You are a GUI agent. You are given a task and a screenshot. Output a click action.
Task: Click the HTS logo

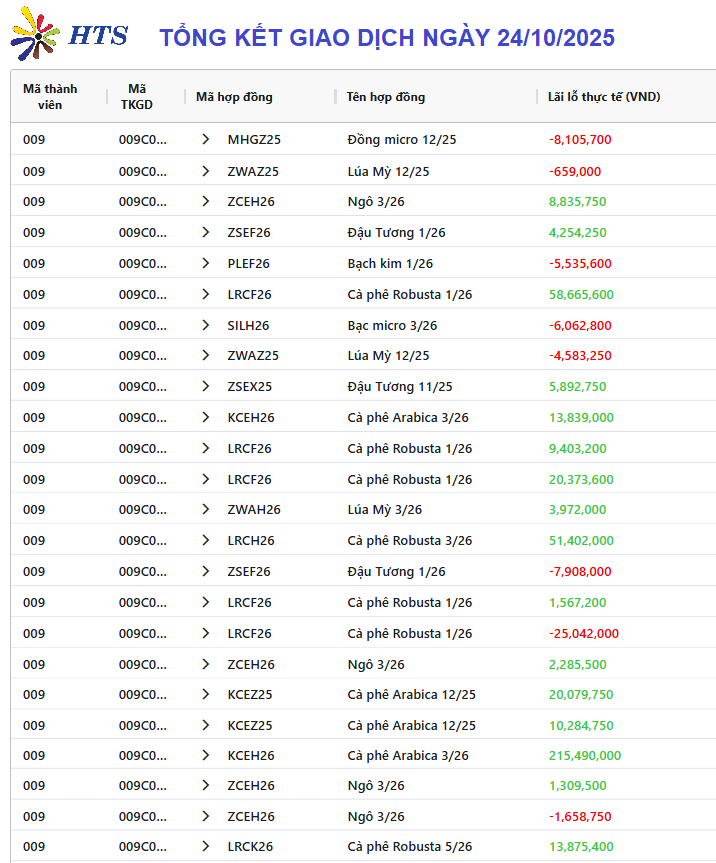point(69,34)
